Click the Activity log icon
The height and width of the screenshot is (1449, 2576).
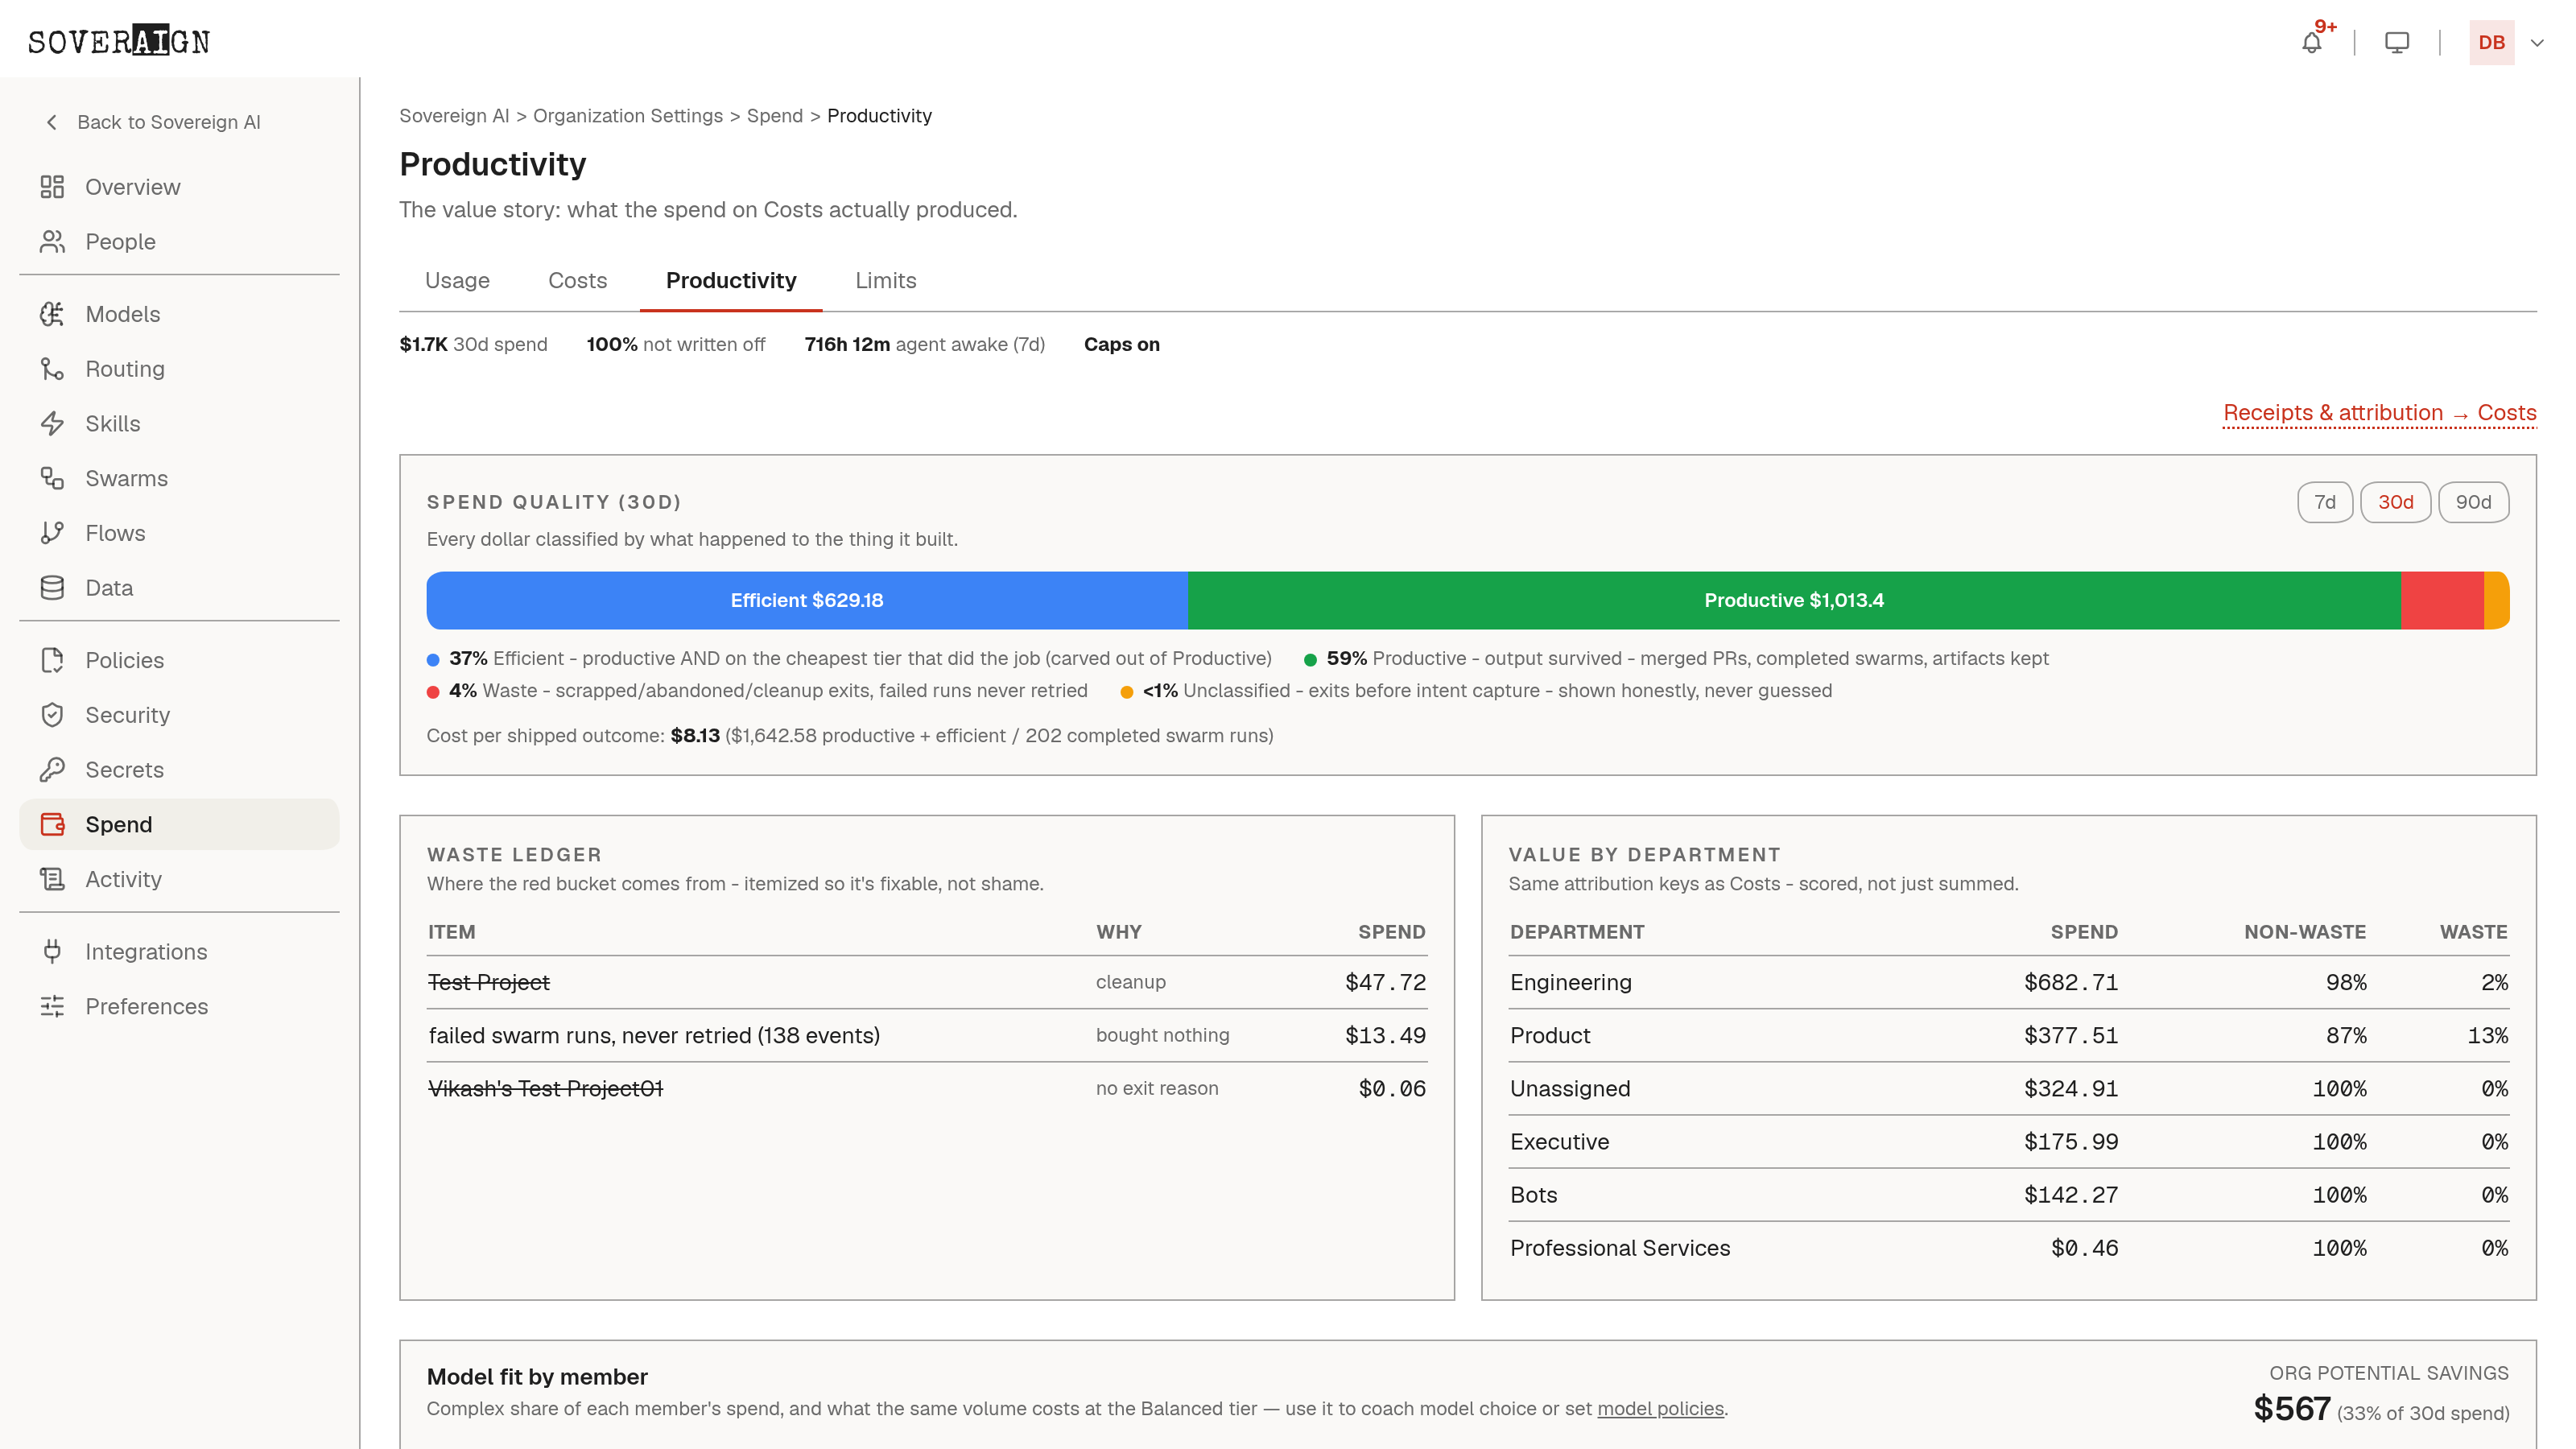[52, 879]
